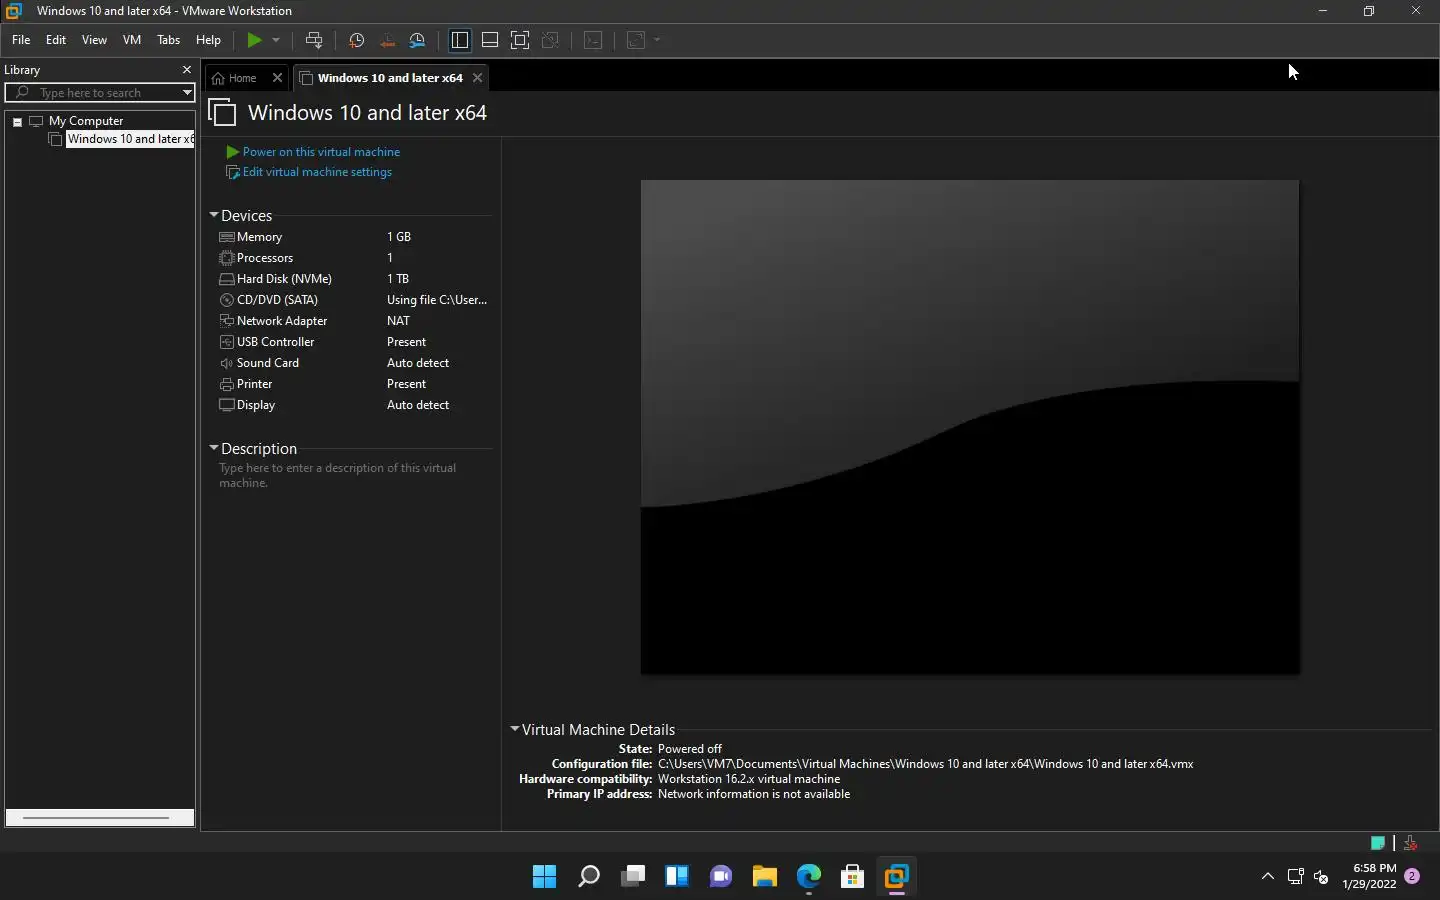Open taskbar Search magnifier icon
This screenshot has width=1440, height=900.
(589, 877)
